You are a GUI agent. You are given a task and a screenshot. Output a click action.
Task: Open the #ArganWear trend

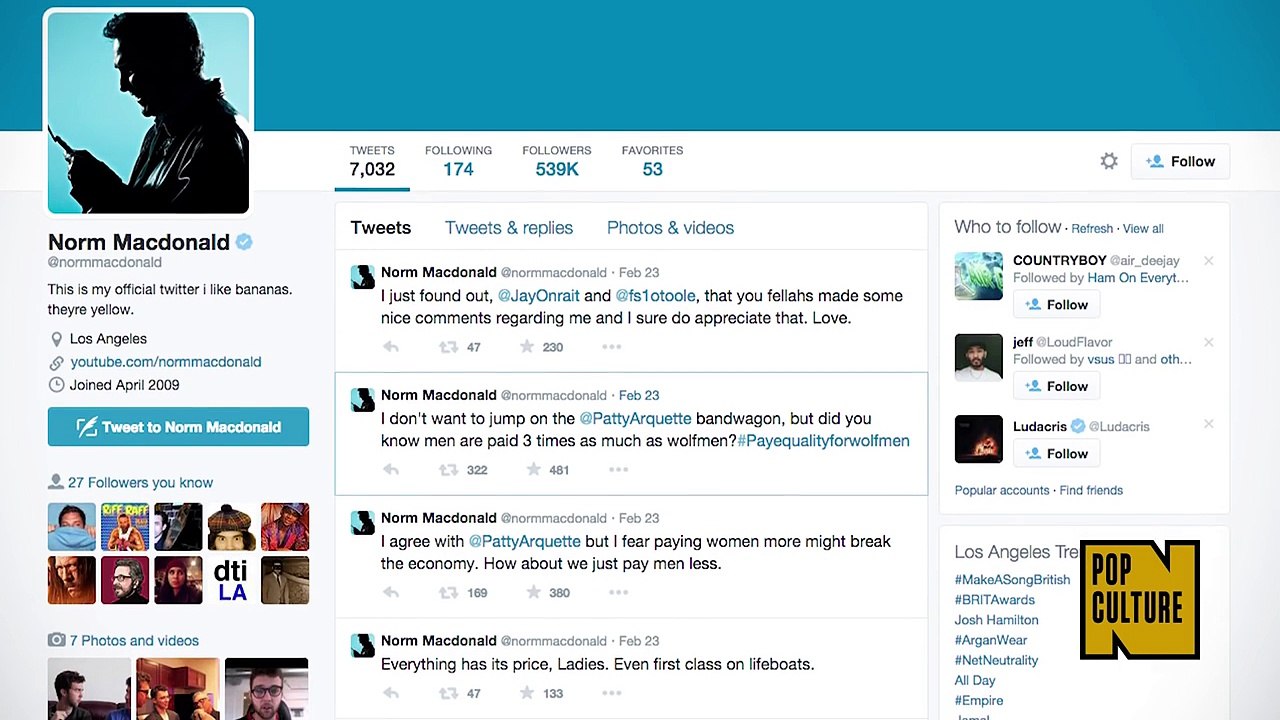(991, 640)
